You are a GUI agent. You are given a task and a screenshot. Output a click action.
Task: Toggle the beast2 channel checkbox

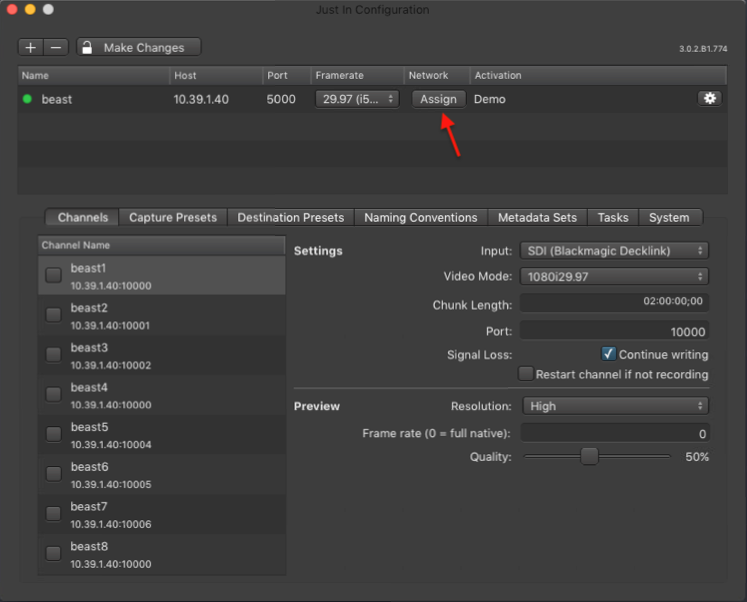click(x=53, y=315)
